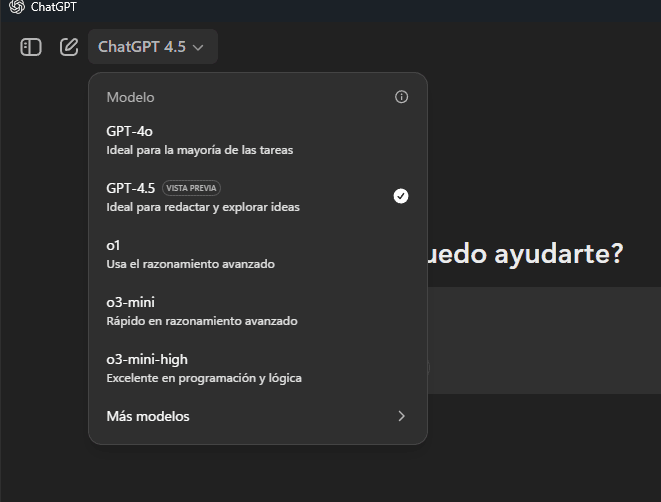
Task: Open the Más modelos submenu
Action: click(x=258, y=416)
